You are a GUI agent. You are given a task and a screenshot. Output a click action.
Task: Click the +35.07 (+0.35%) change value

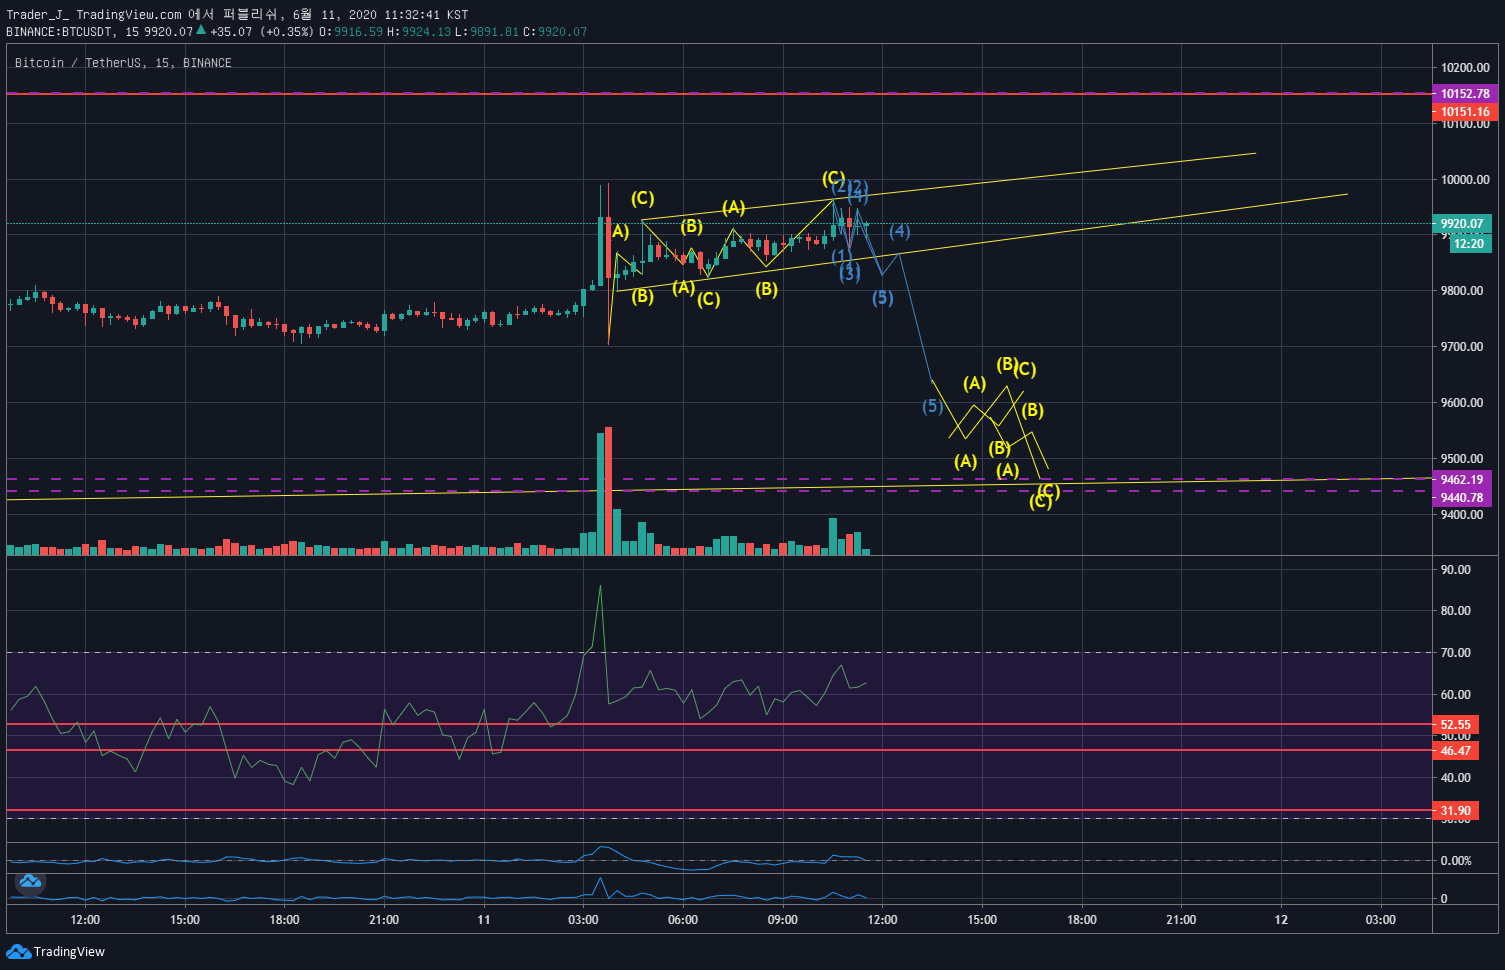pos(261,32)
